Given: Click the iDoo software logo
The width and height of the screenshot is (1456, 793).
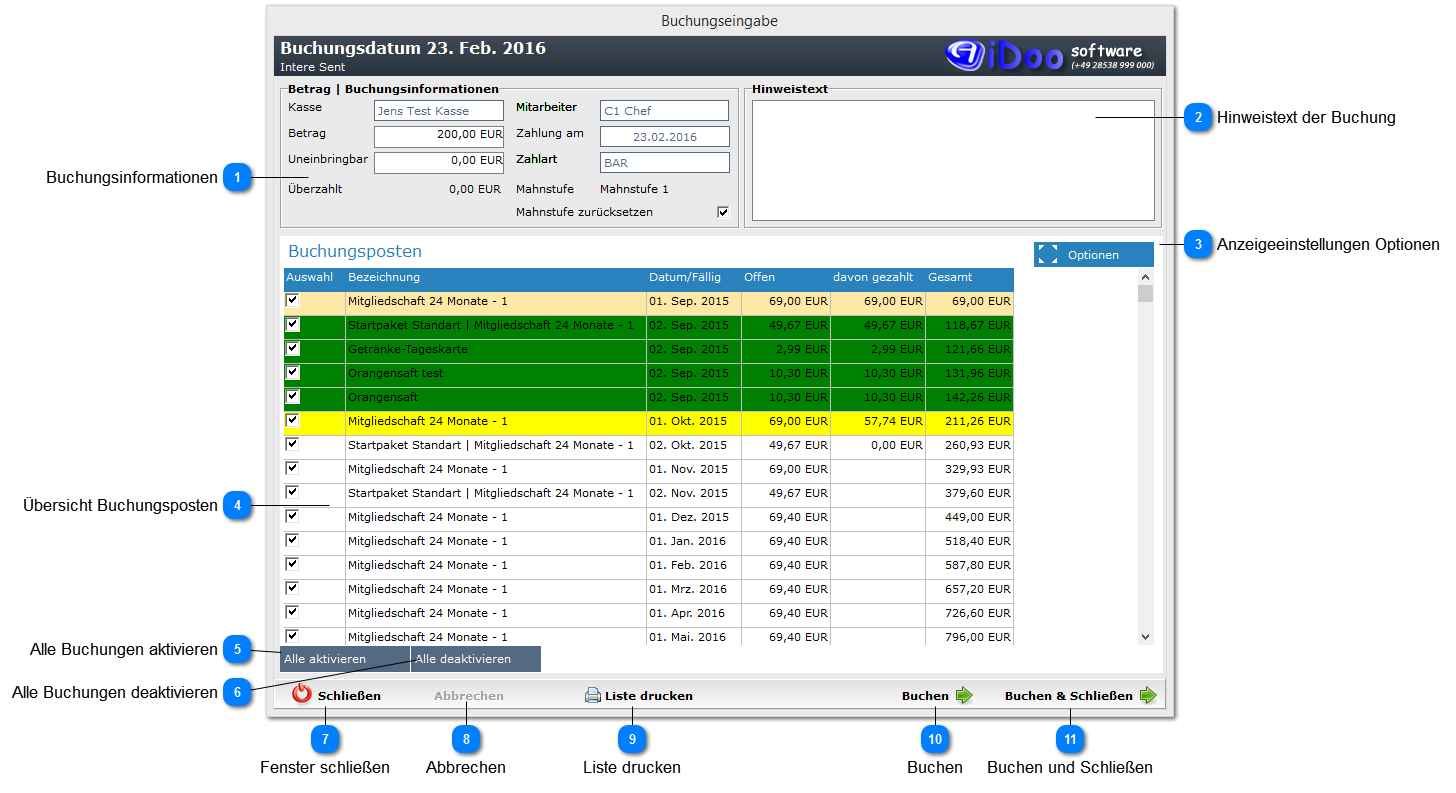Looking at the screenshot, I should pyautogui.click(x=1050, y=56).
